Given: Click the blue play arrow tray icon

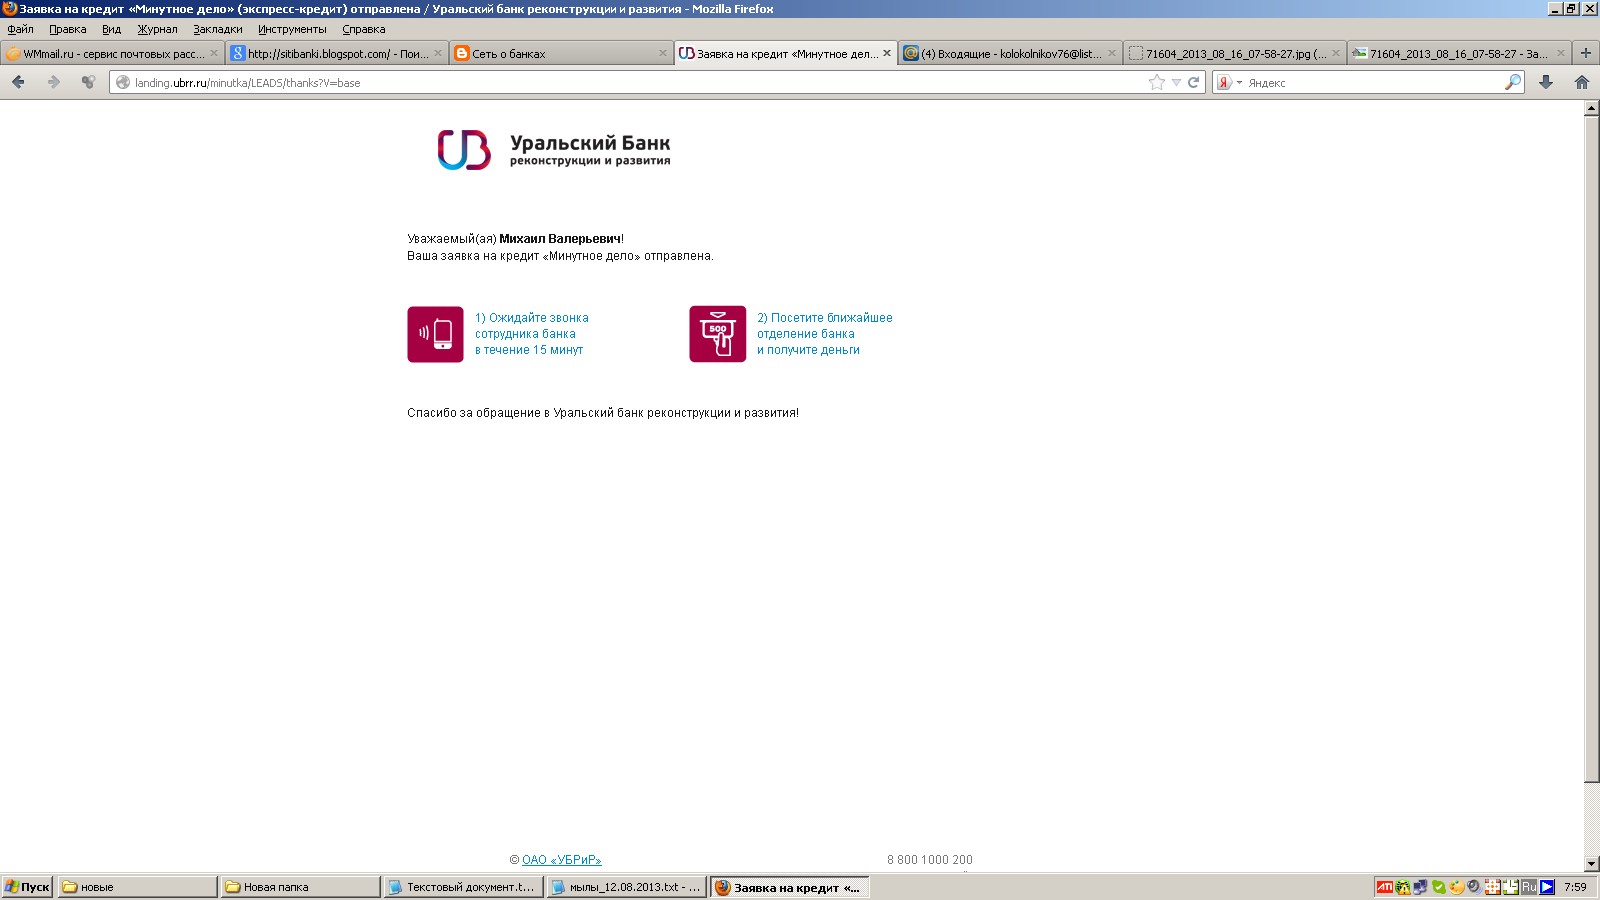Looking at the screenshot, I should (x=1547, y=887).
